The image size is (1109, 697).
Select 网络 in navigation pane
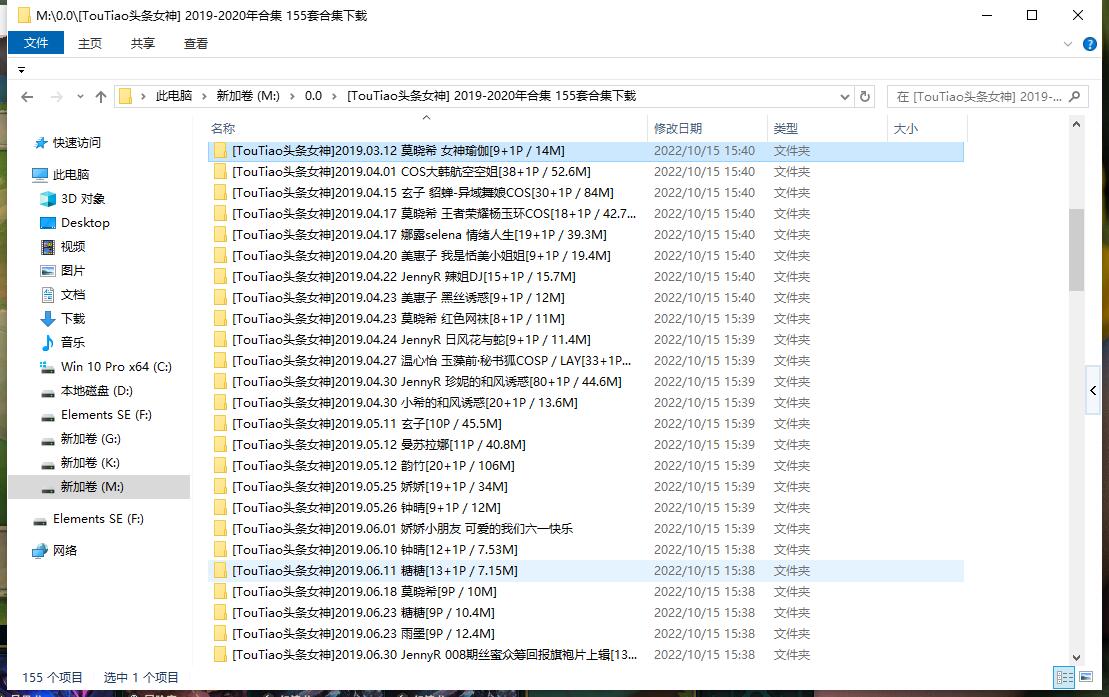tap(64, 551)
